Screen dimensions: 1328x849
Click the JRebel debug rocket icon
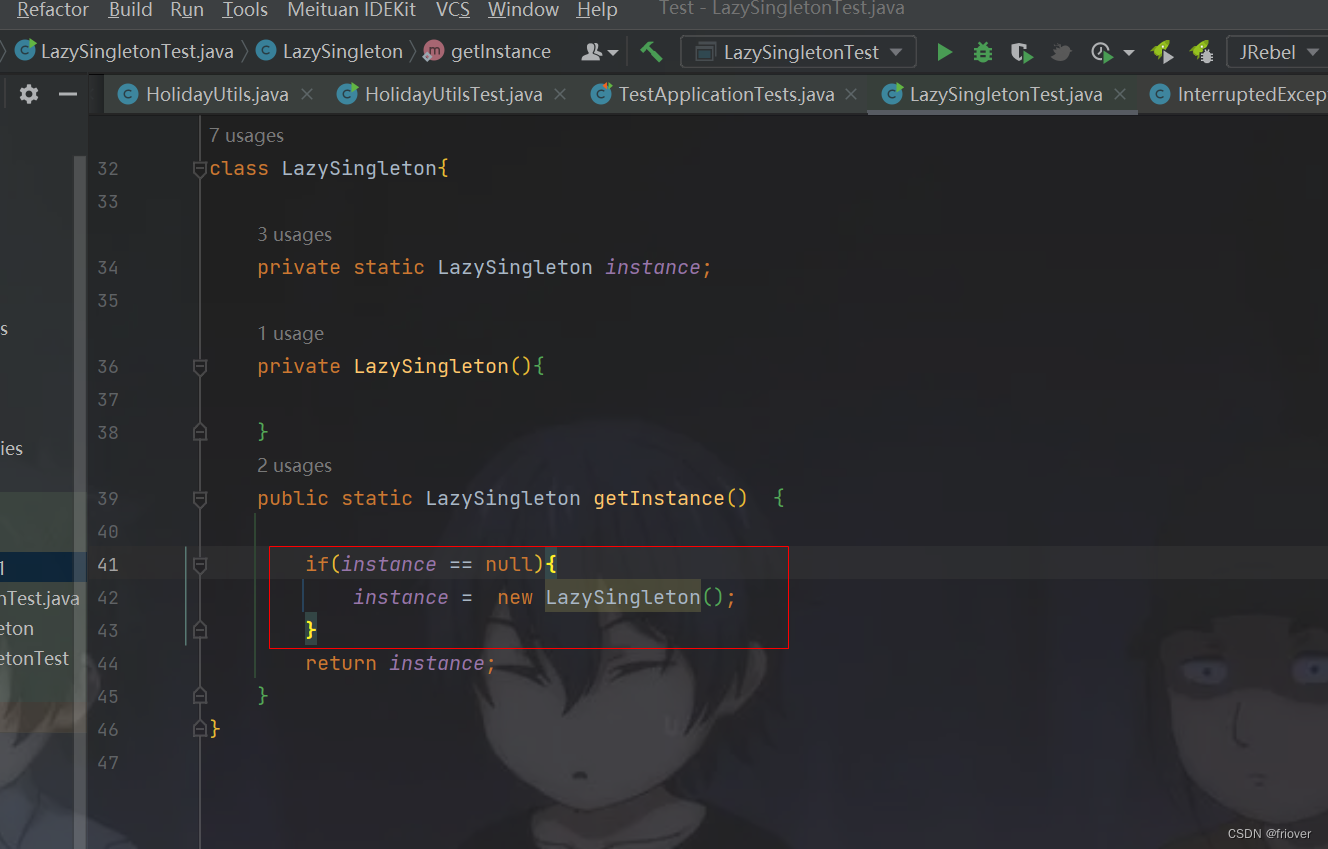click(1200, 52)
